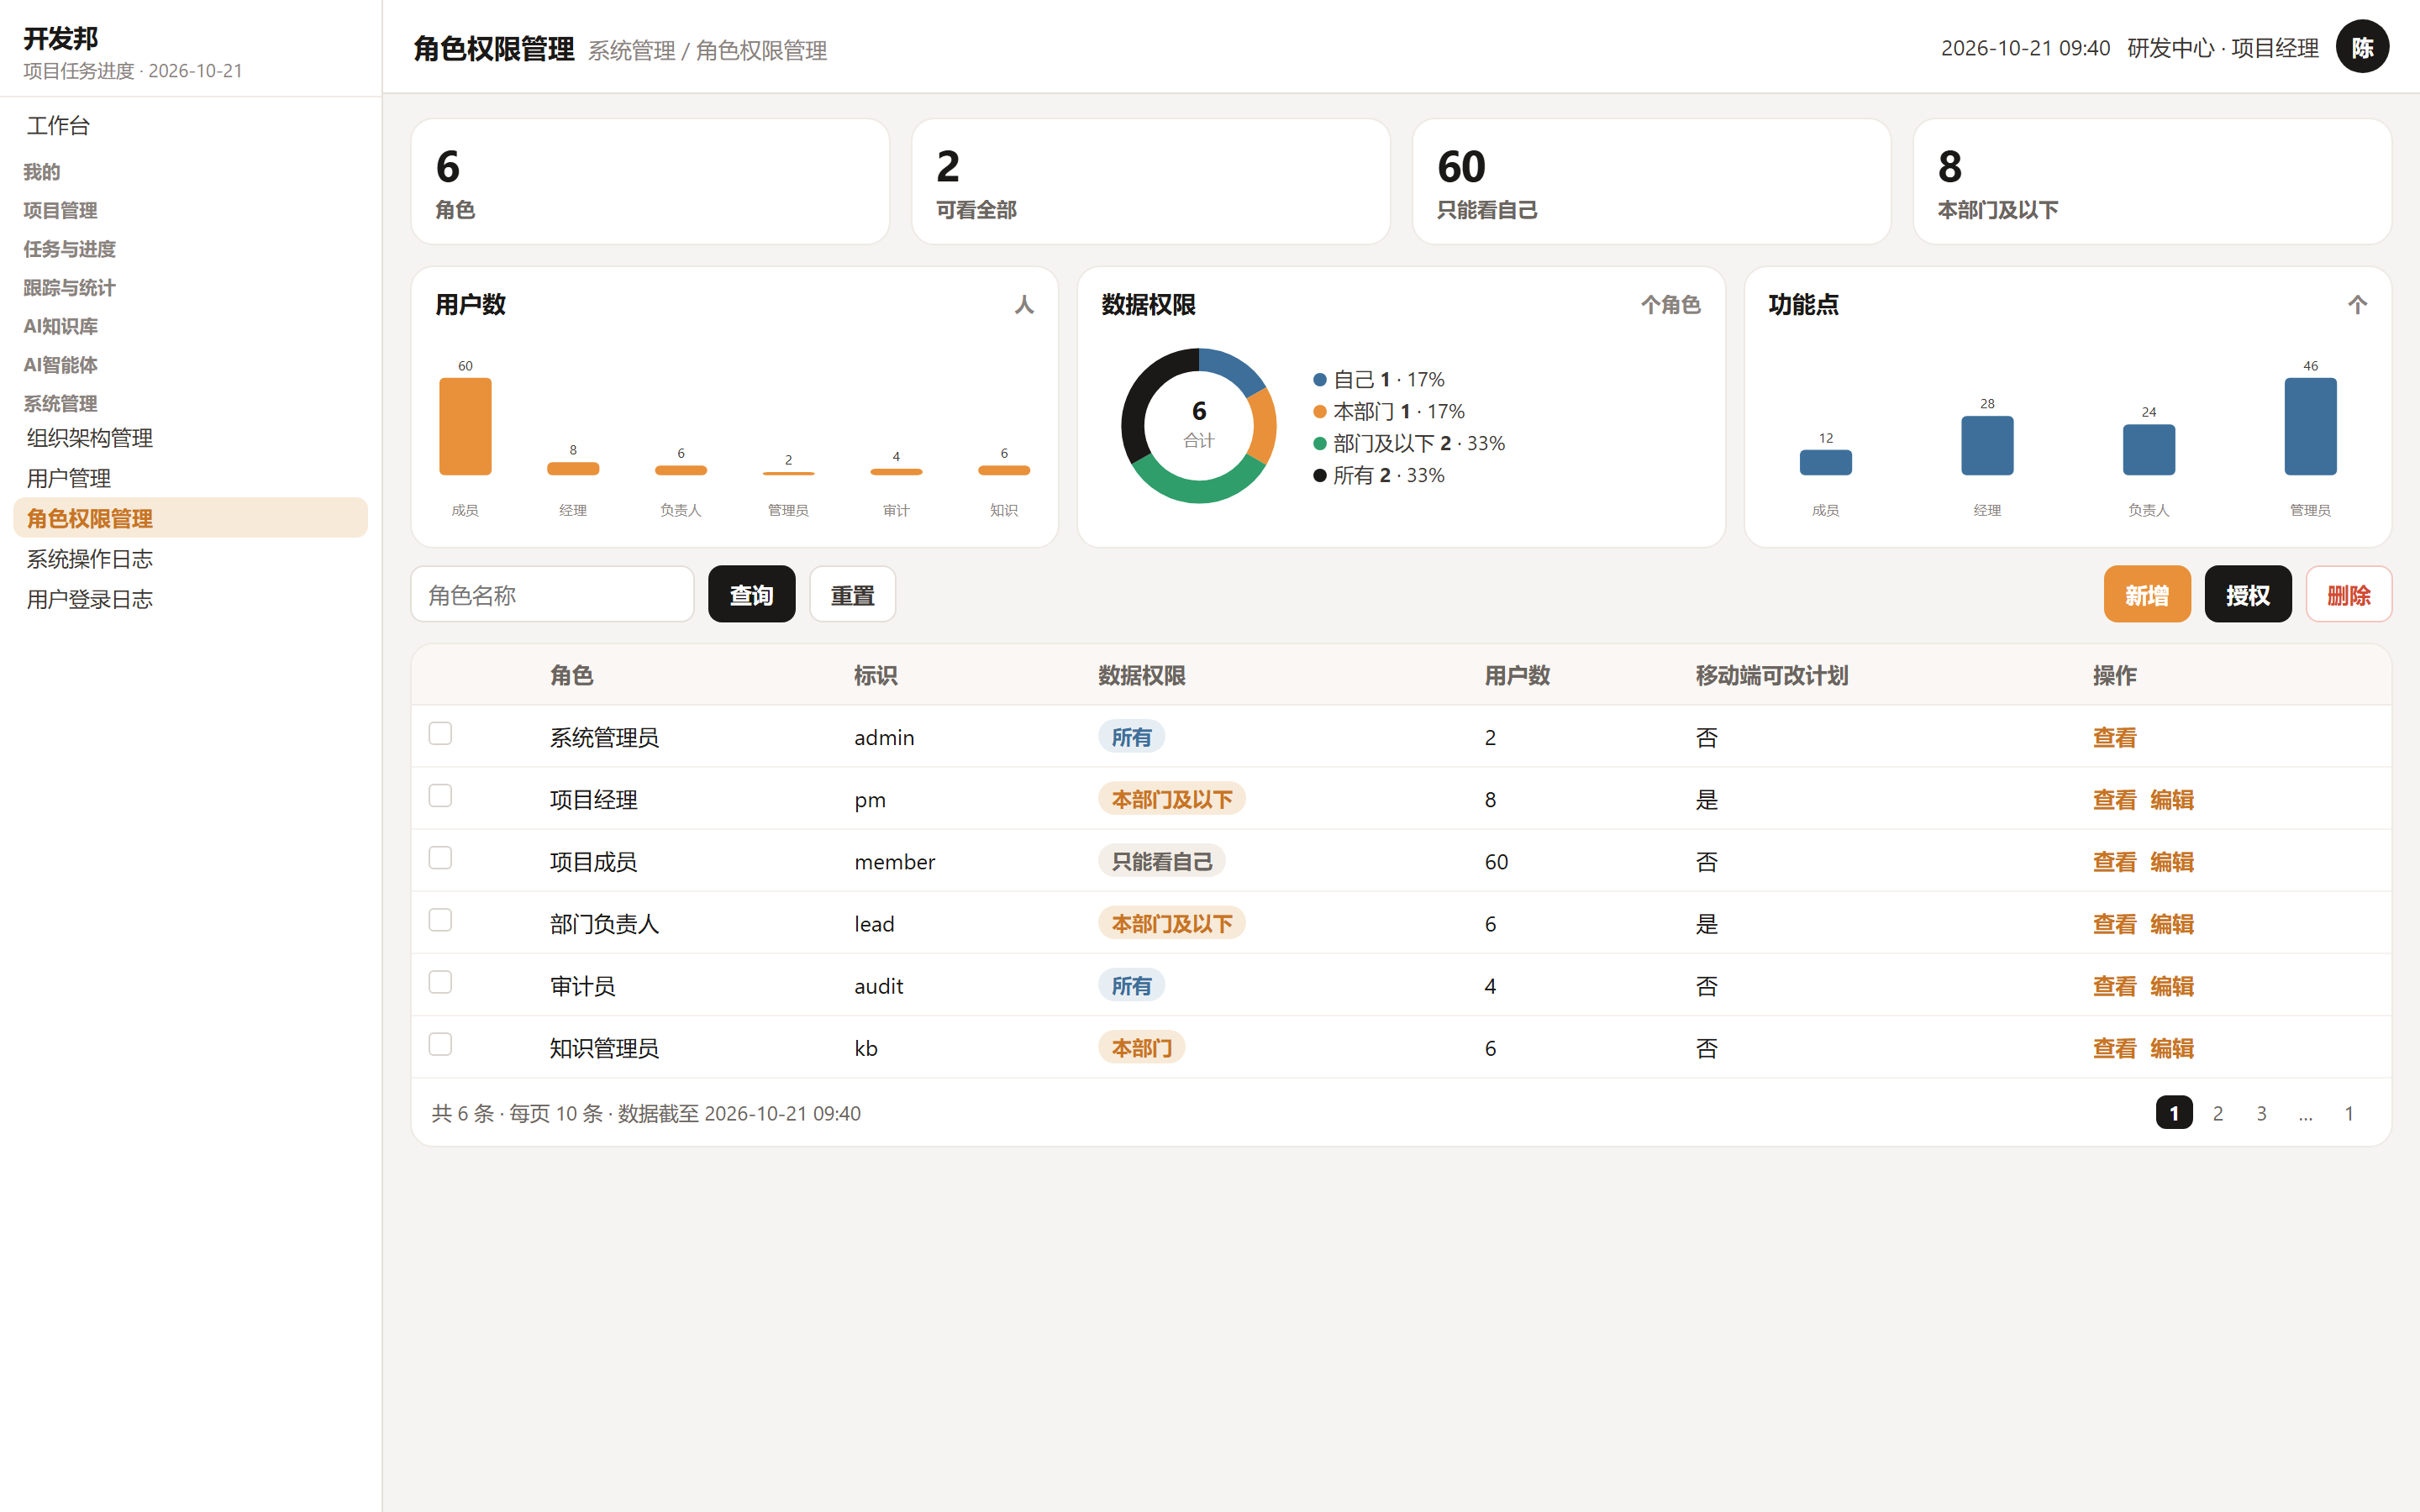Go to page 3 in pagination

2261,1113
